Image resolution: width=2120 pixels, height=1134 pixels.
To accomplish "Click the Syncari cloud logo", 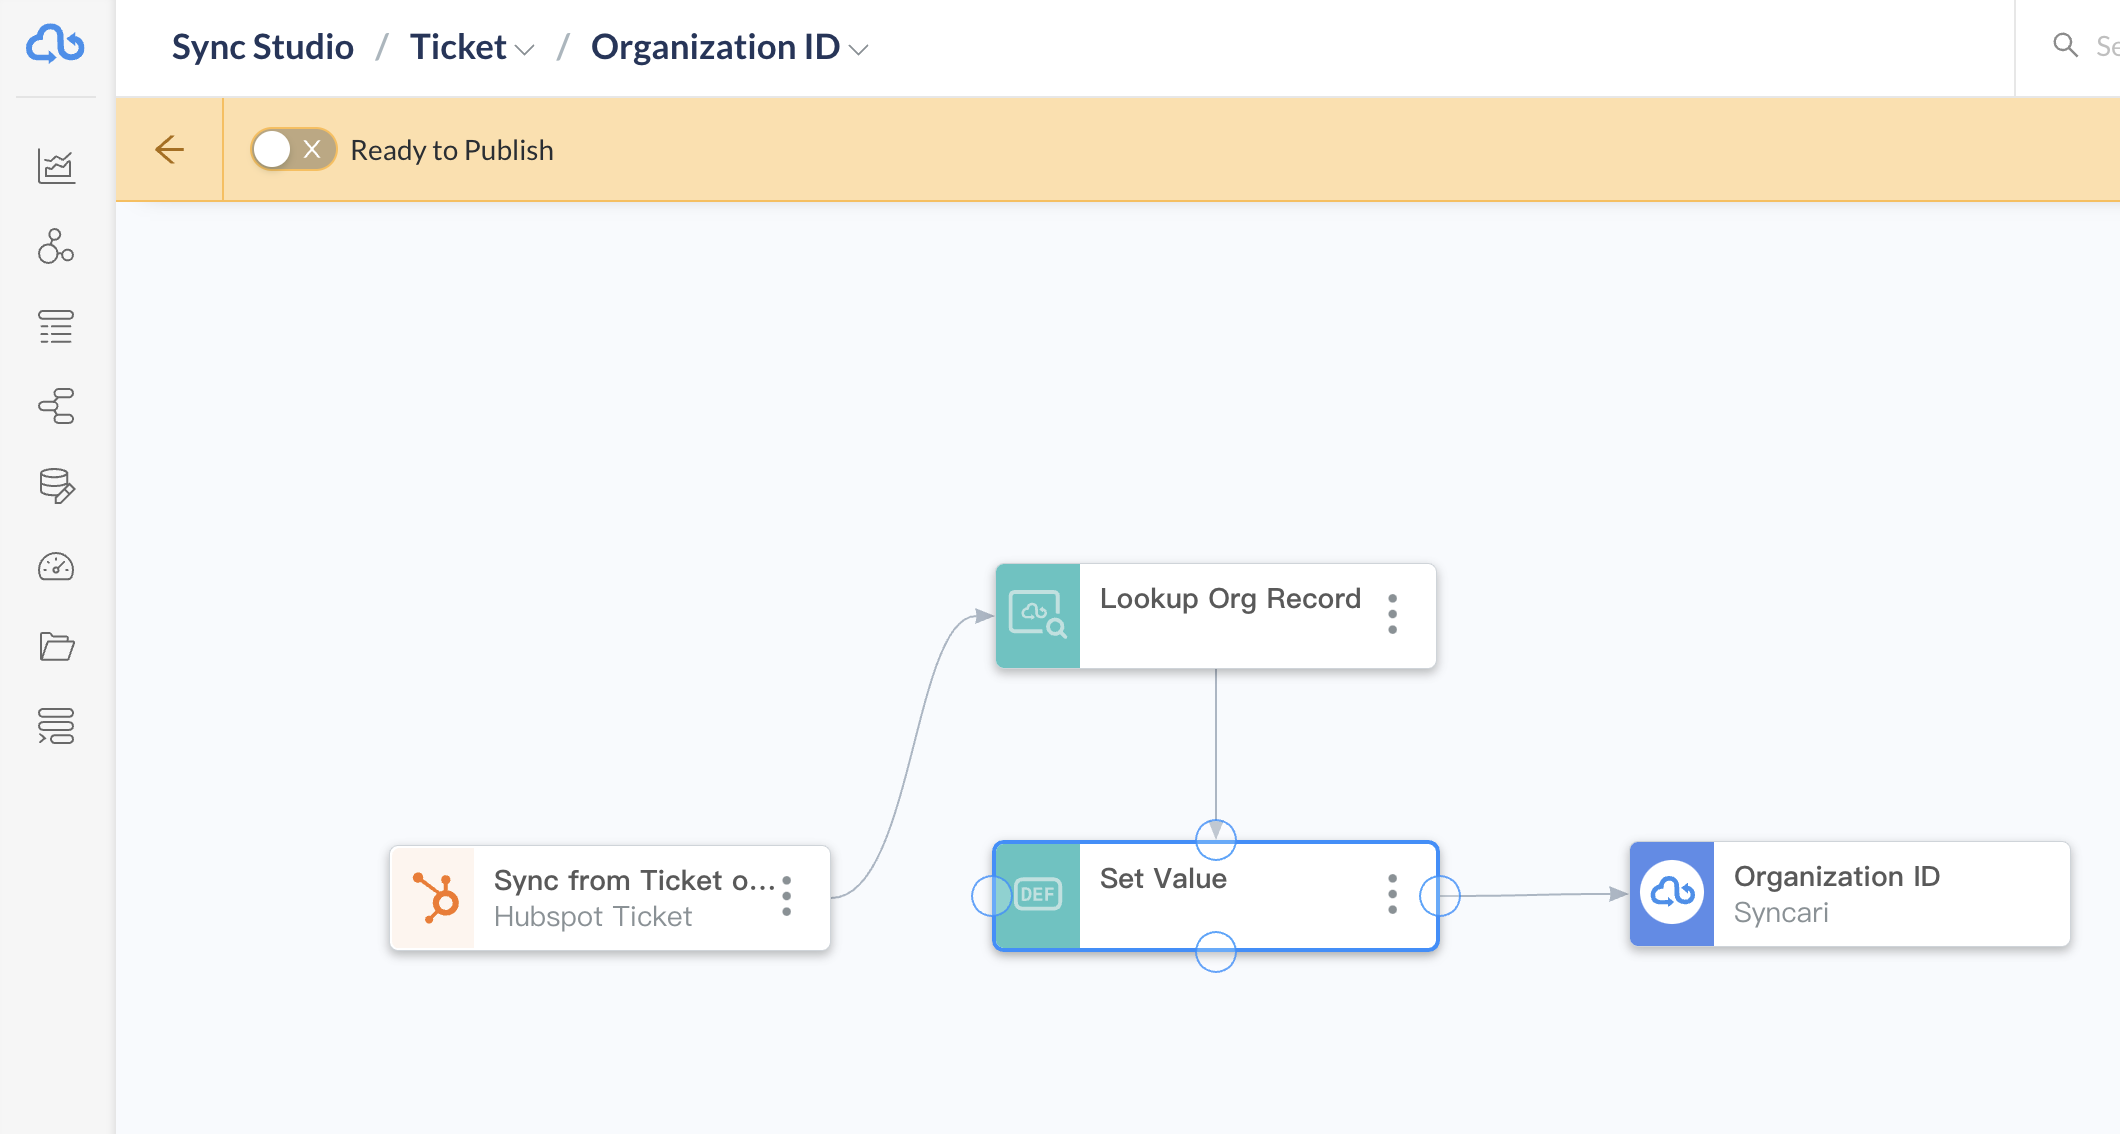I will pos(55,45).
